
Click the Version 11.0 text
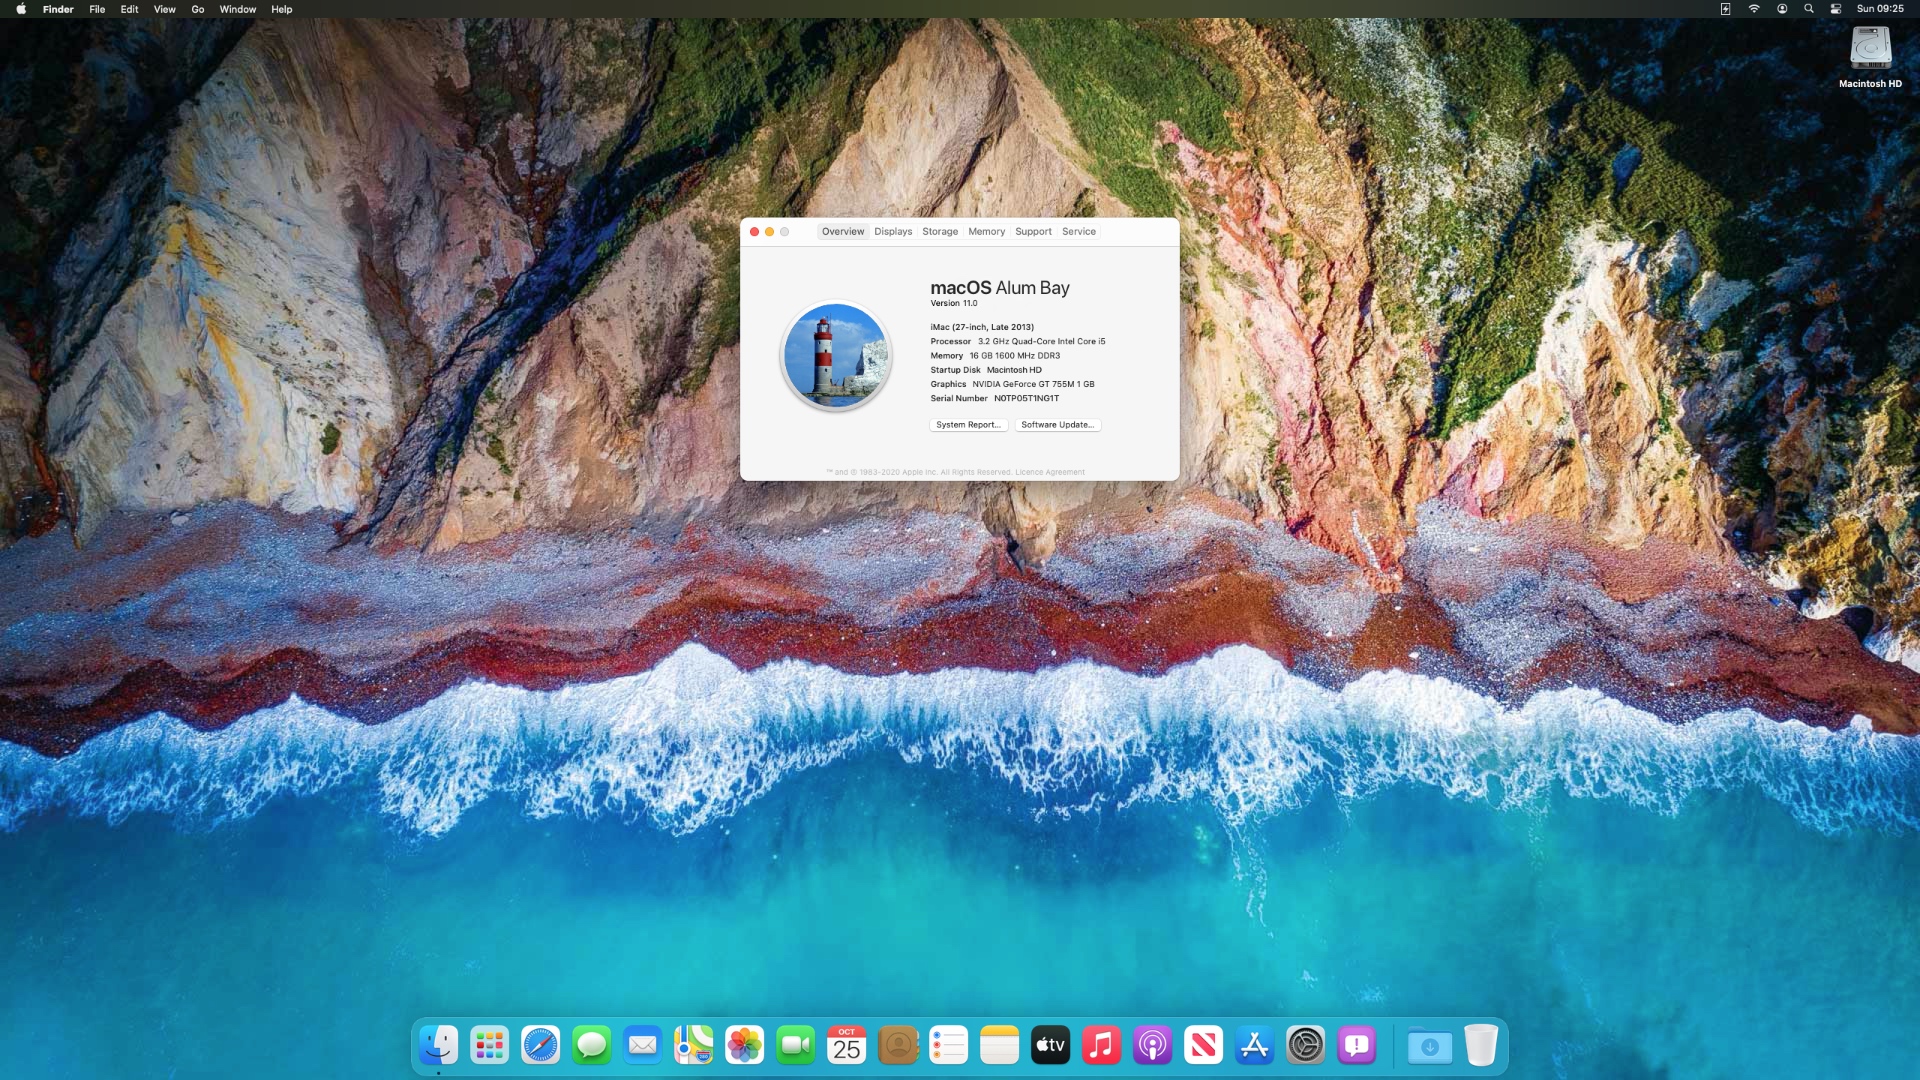click(x=954, y=303)
